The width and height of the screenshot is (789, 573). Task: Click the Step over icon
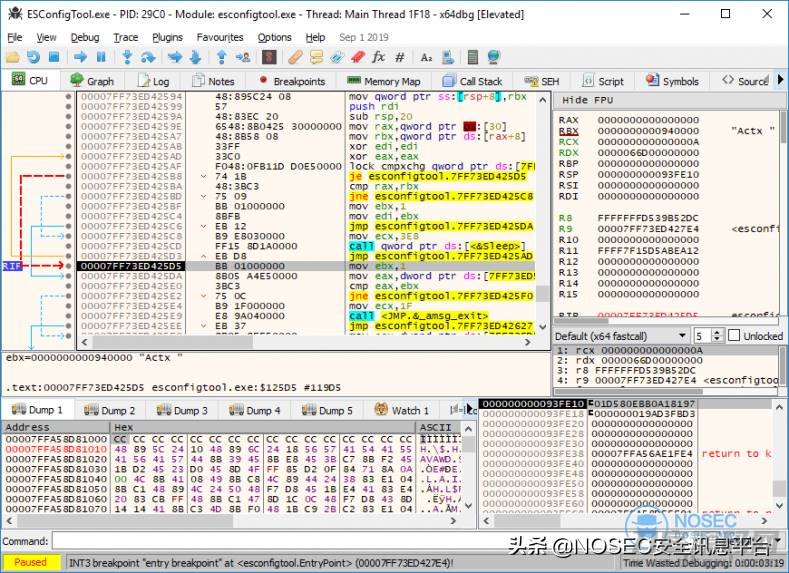tap(147, 57)
